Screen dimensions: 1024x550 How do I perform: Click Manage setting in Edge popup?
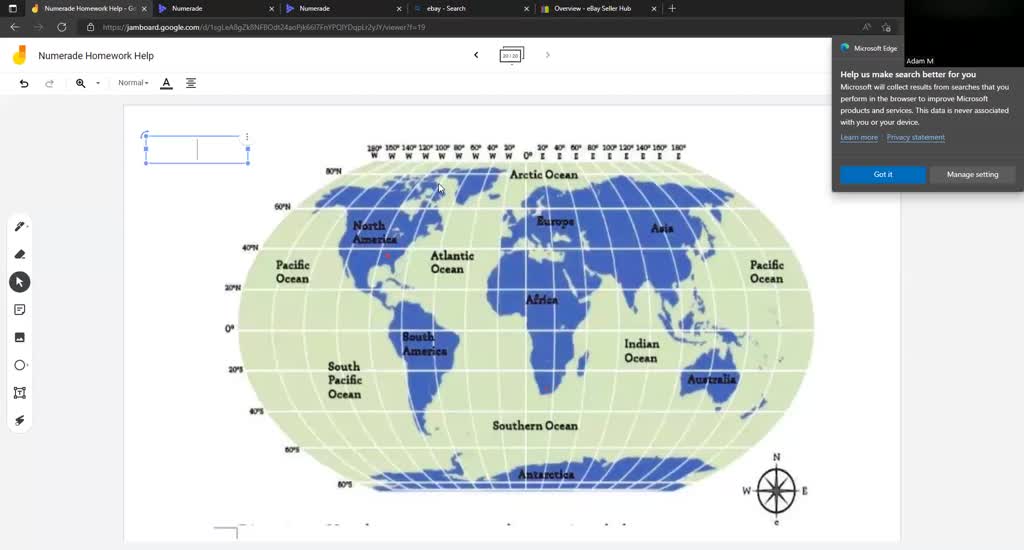[x=972, y=174]
